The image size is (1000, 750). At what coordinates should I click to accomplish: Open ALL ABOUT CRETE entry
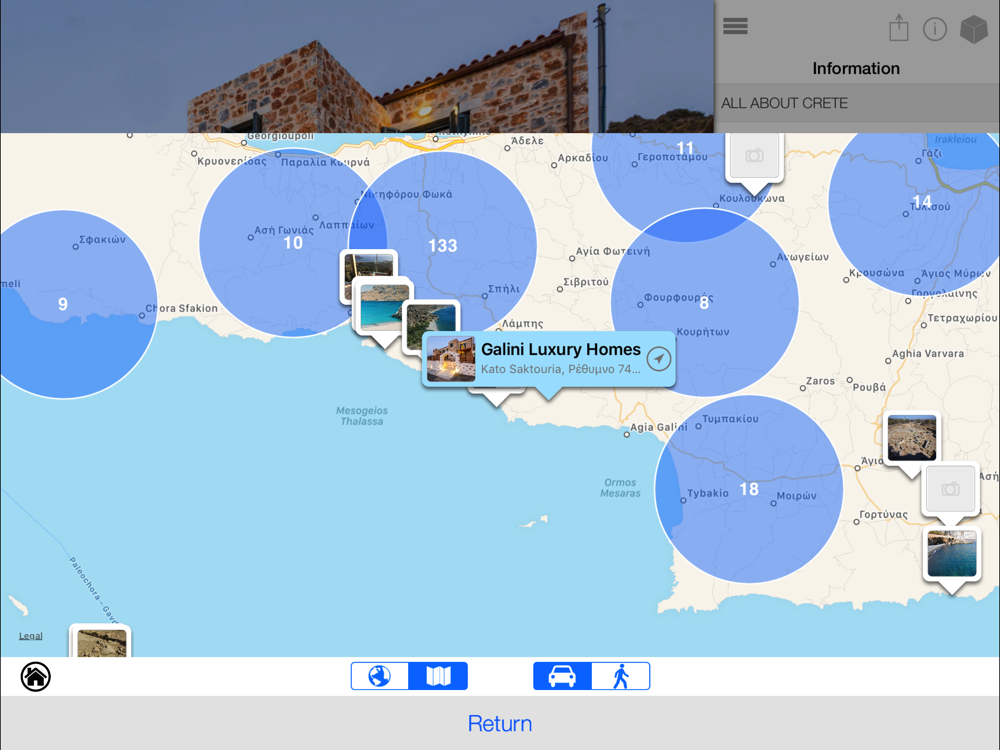(x=857, y=103)
